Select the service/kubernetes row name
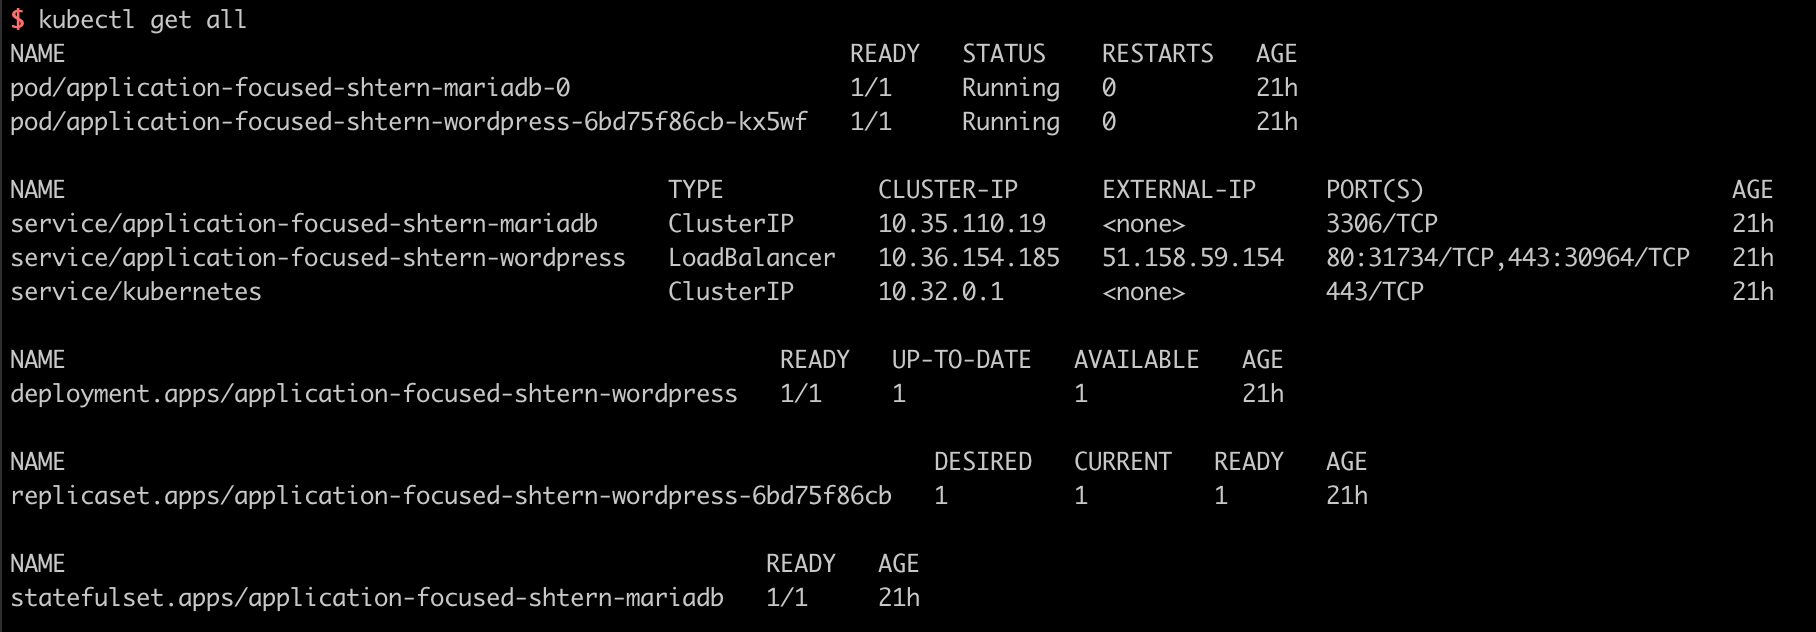1816x632 pixels. pyautogui.click(x=136, y=292)
